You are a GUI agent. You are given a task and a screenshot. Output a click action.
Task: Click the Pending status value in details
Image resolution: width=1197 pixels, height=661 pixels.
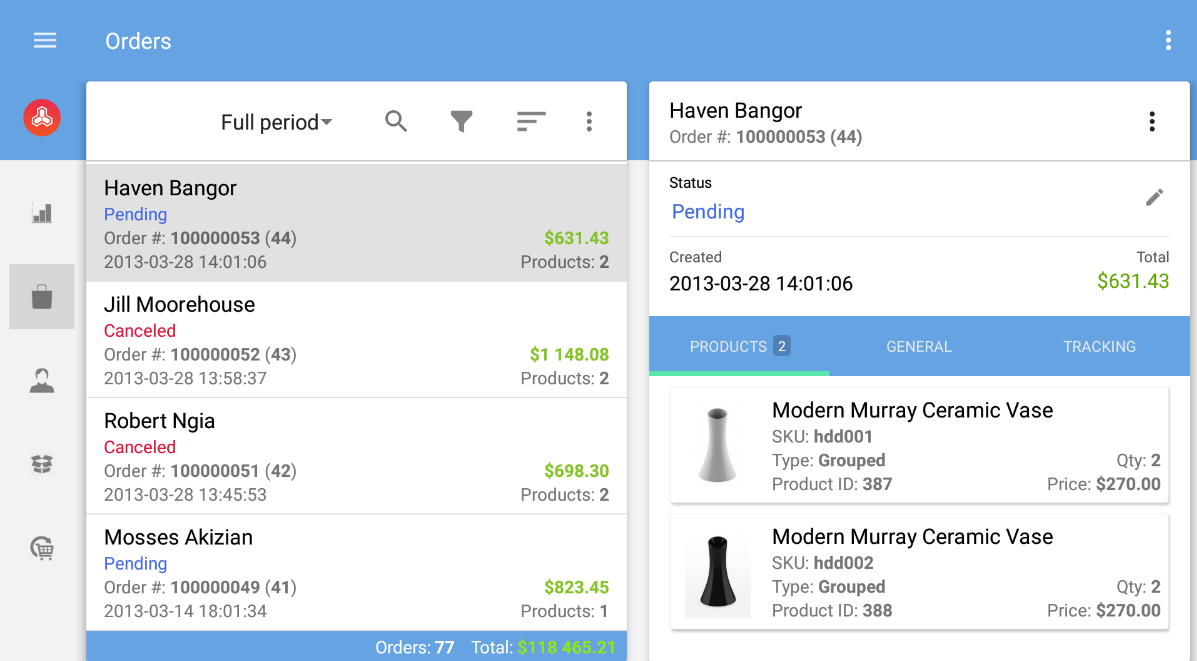tap(708, 211)
